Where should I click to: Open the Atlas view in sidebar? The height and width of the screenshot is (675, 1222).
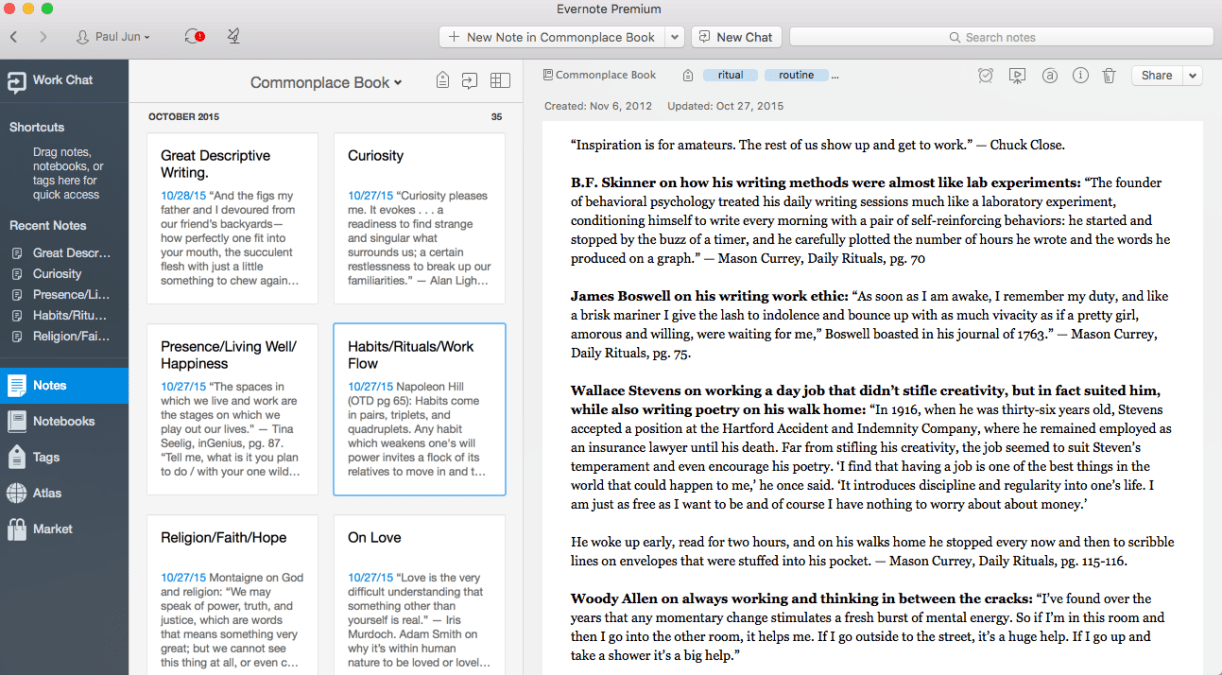46,493
